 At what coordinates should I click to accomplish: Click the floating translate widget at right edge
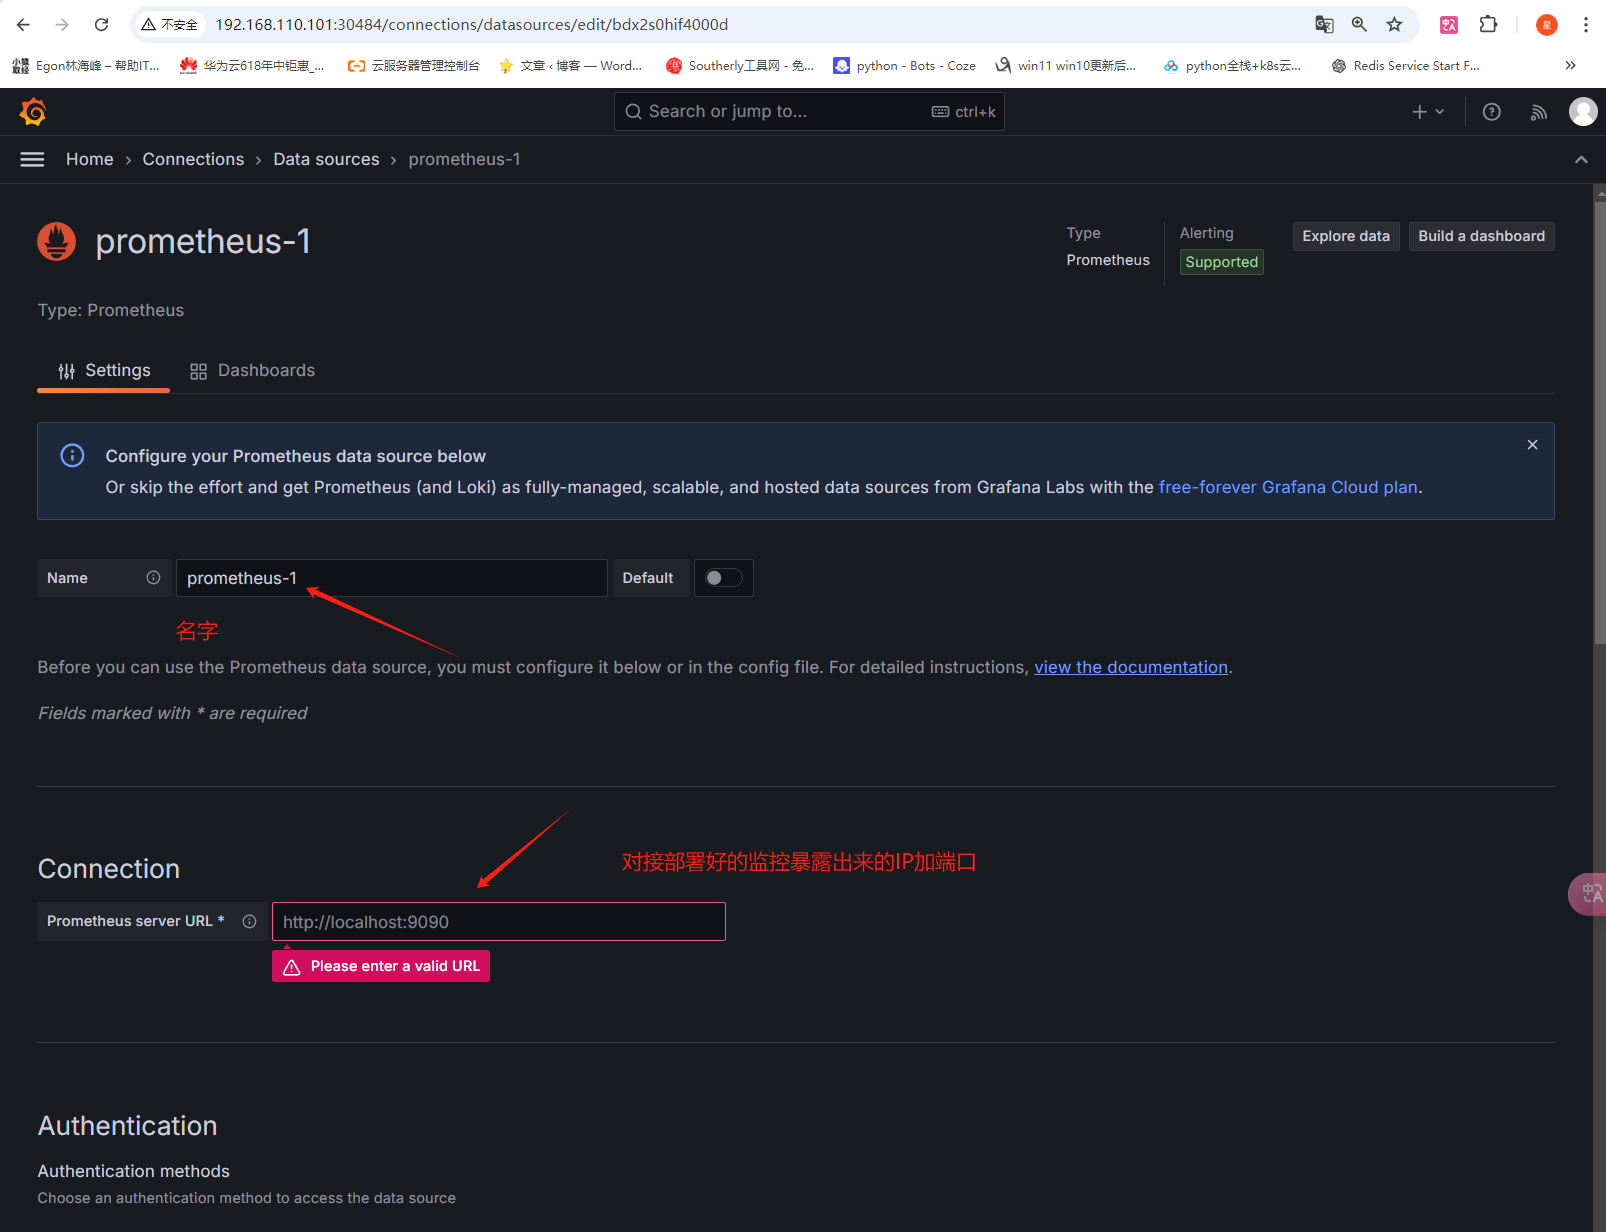coord(1588,894)
